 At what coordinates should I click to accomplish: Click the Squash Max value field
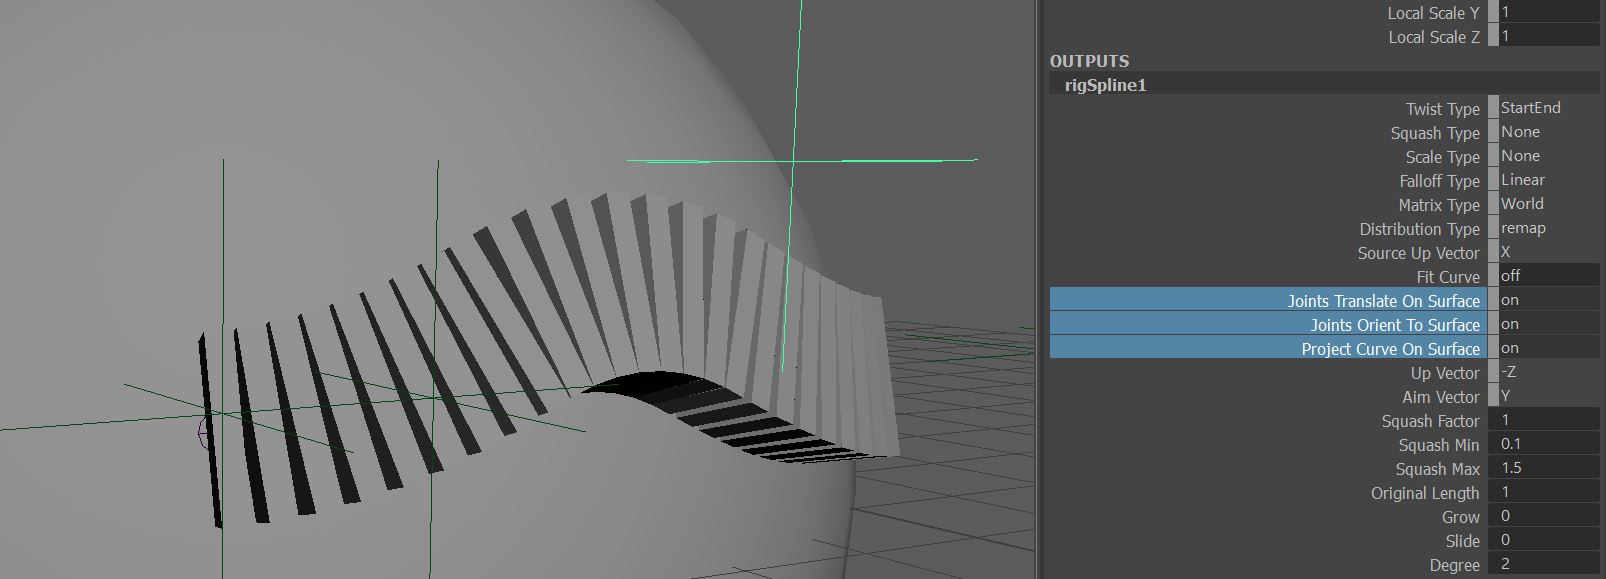point(1549,468)
